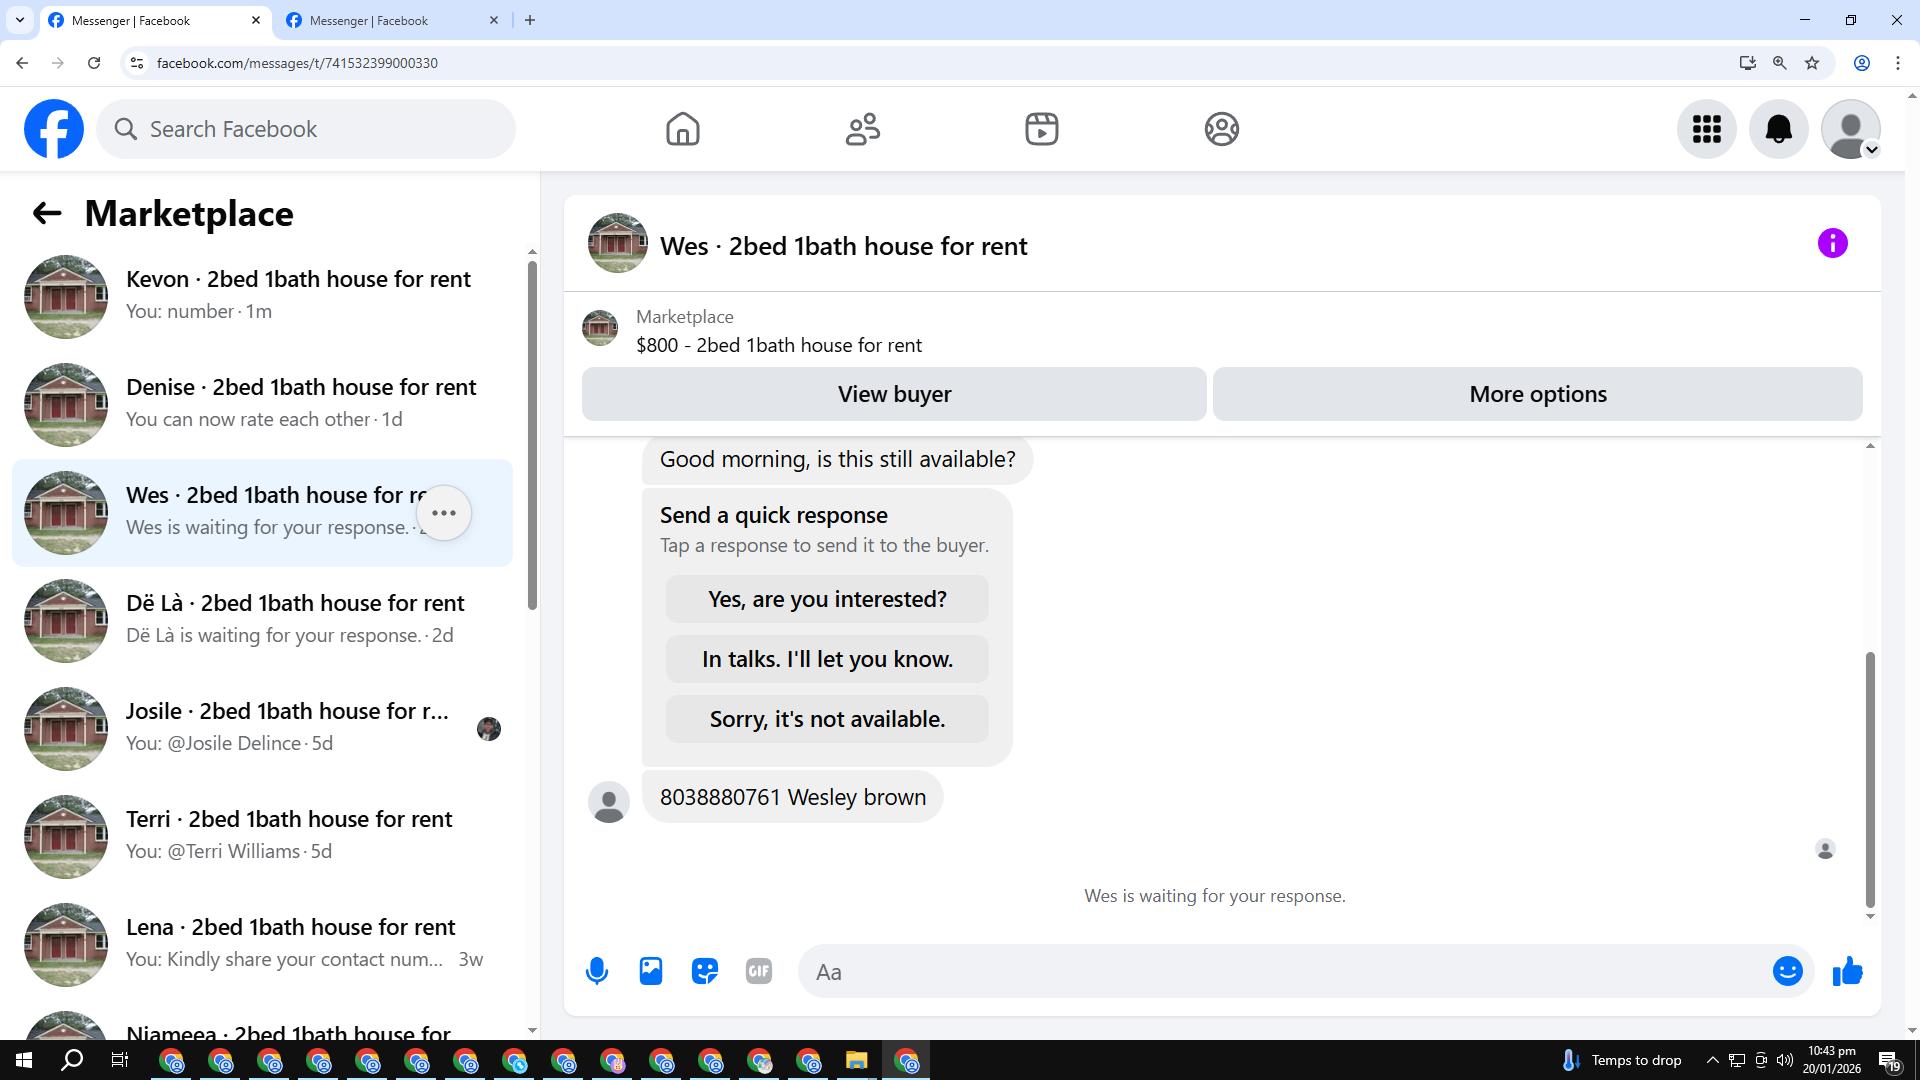Go back to the previous page
The height and width of the screenshot is (1080, 1920).
click(x=22, y=63)
